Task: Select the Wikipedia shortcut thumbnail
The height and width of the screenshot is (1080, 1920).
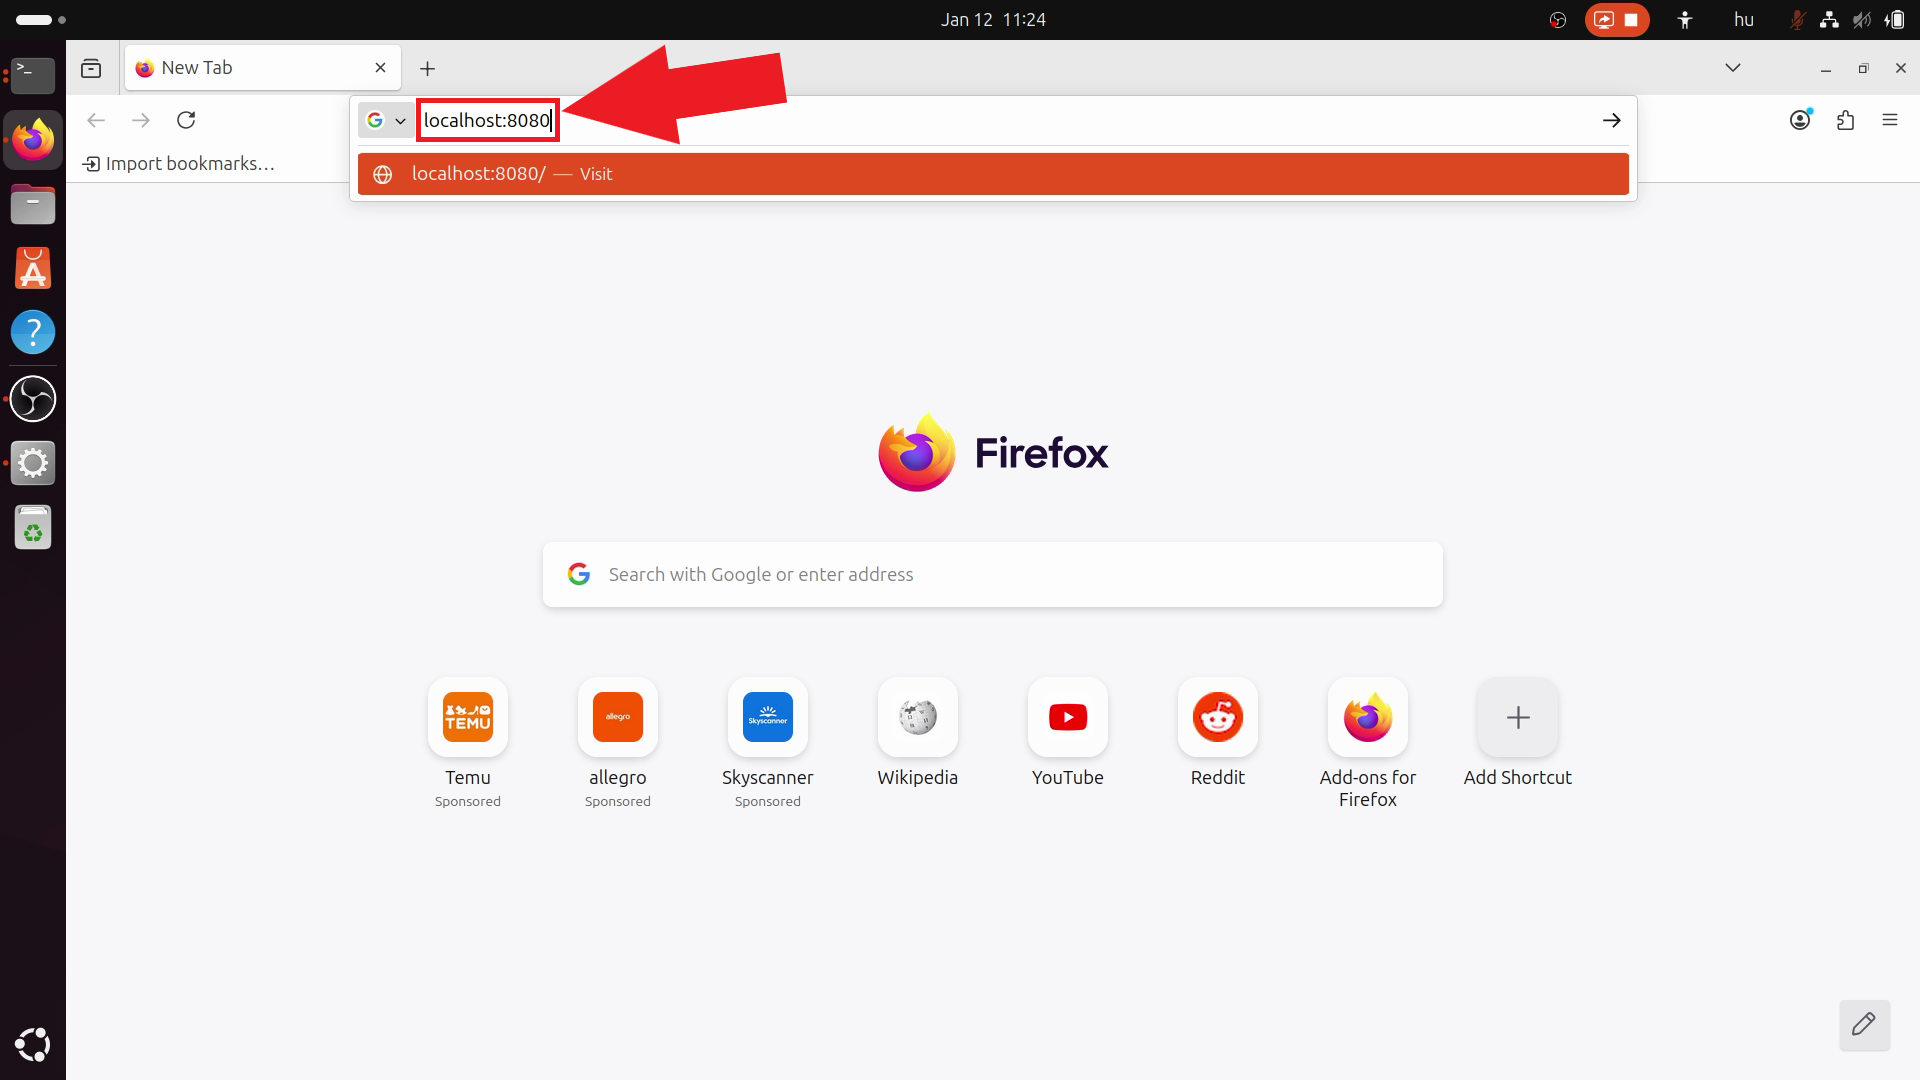Action: click(x=917, y=717)
